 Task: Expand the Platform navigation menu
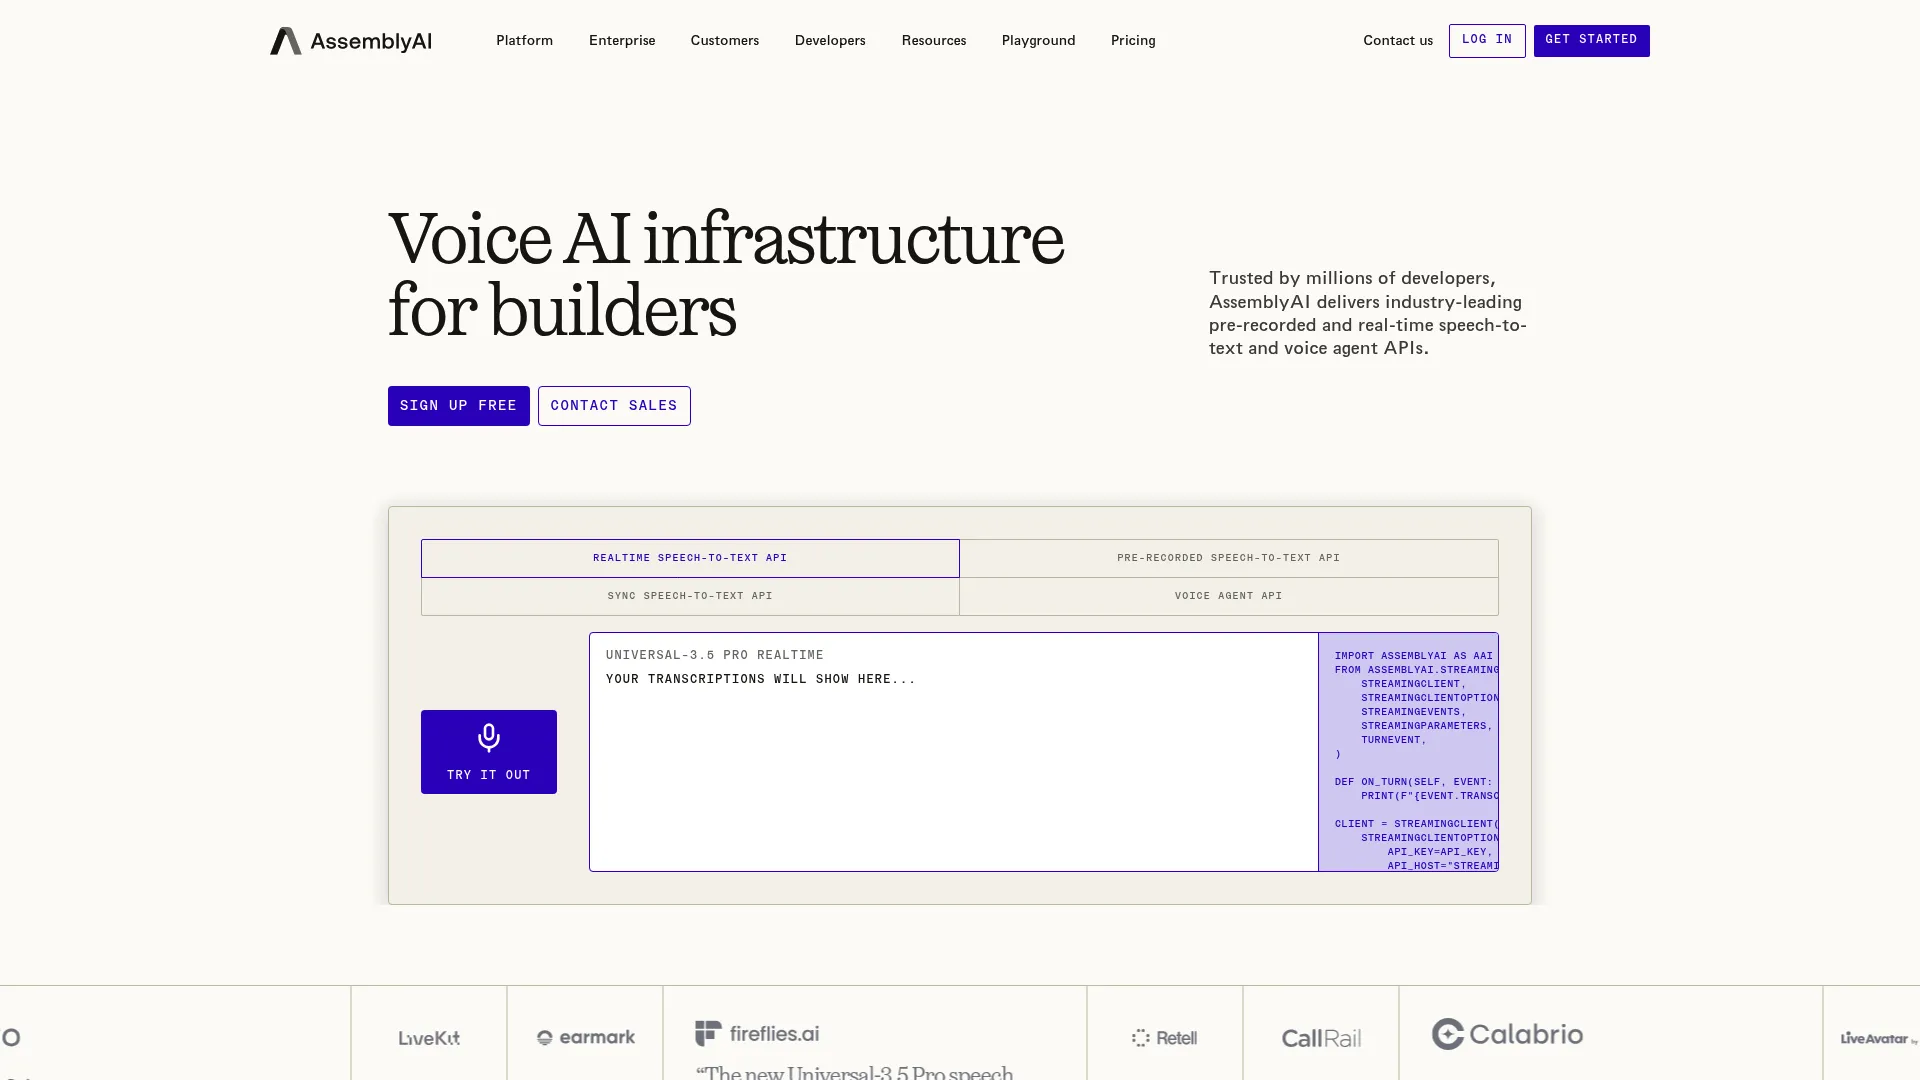click(524, 41)
